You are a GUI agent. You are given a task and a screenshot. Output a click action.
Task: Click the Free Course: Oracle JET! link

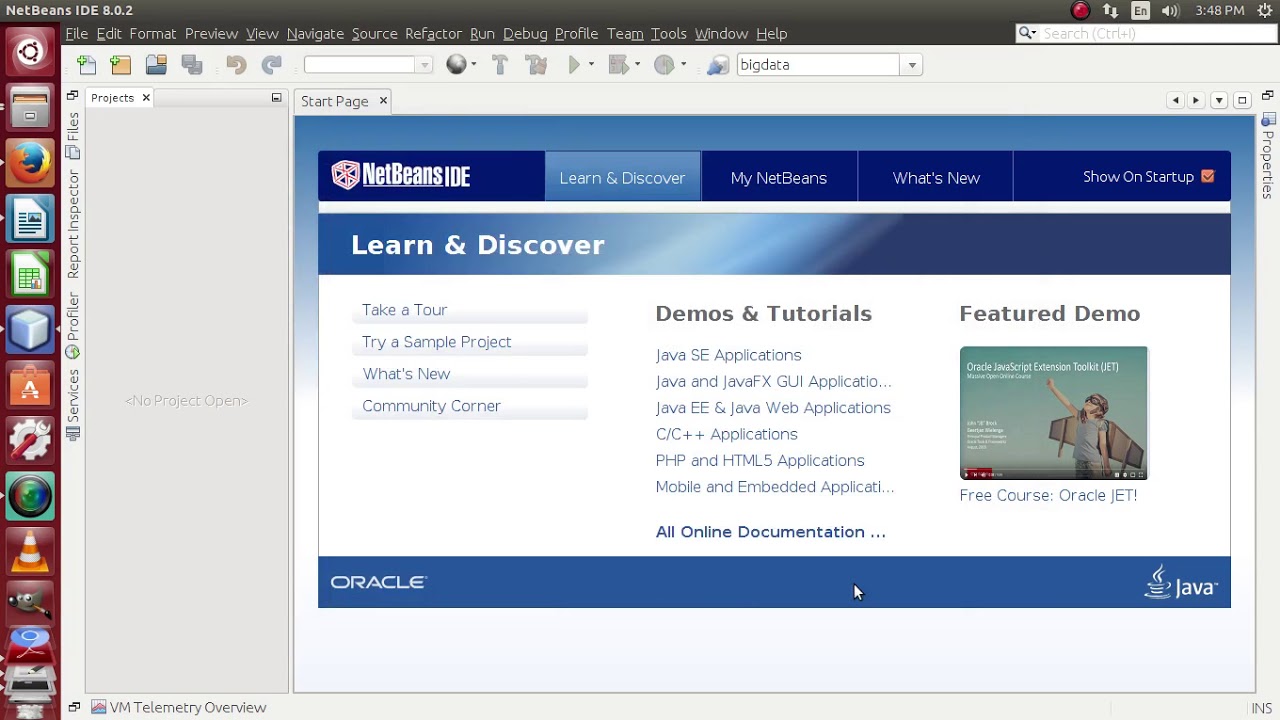pos(1048,495)
